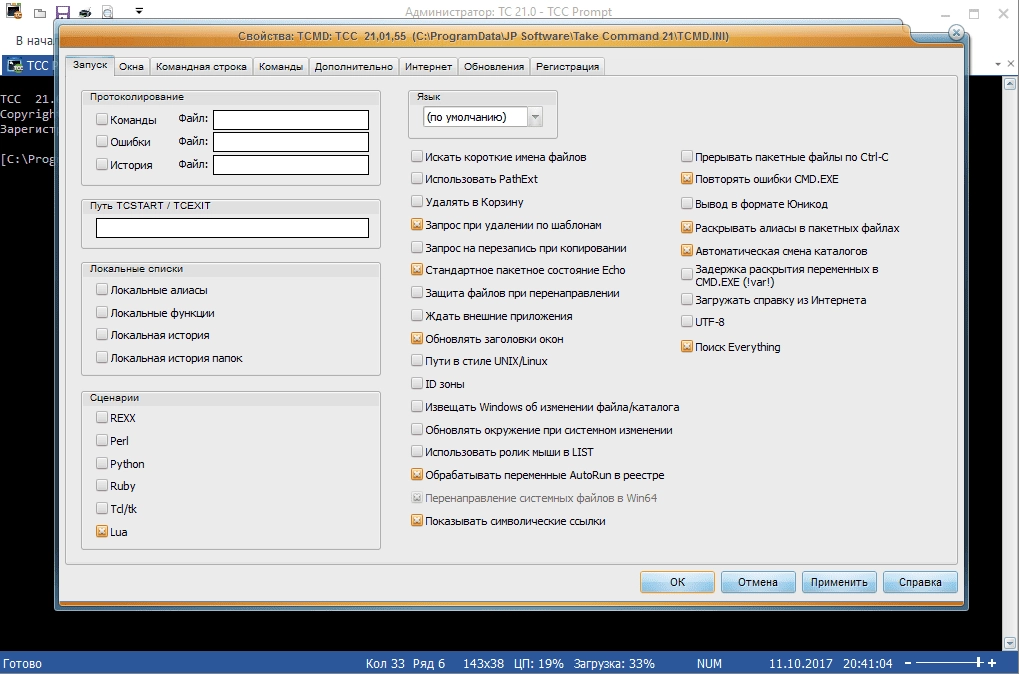This screenshot has width=1019, height=674.
Task: Click the OK button
Action: click(x=677, y=582)
